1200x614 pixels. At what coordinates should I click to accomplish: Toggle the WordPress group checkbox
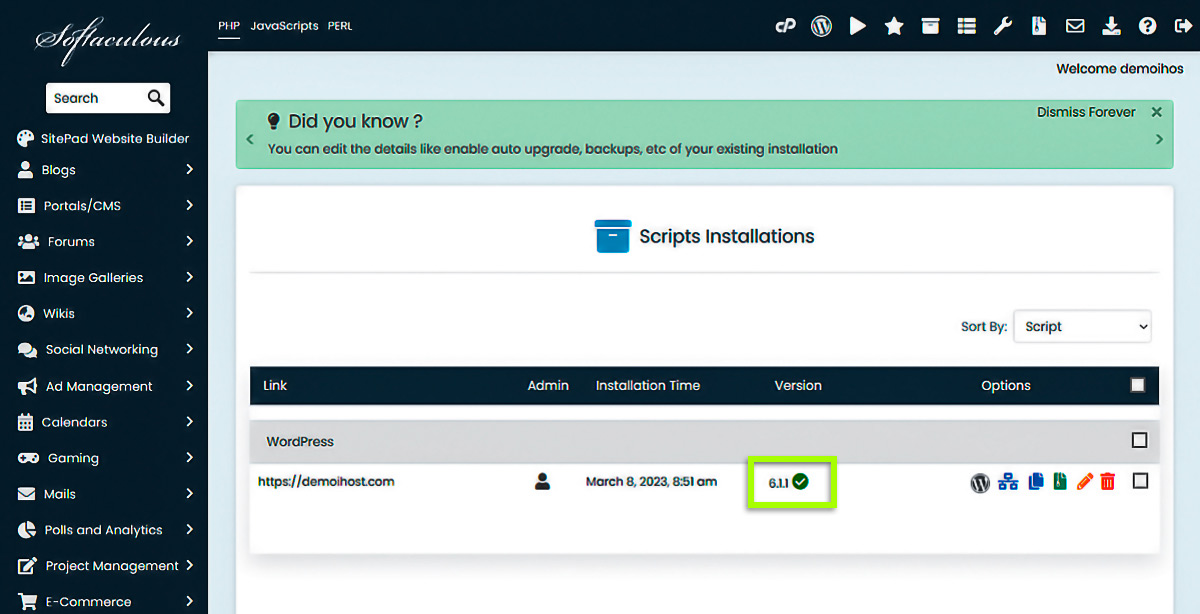pos(1140,440)
